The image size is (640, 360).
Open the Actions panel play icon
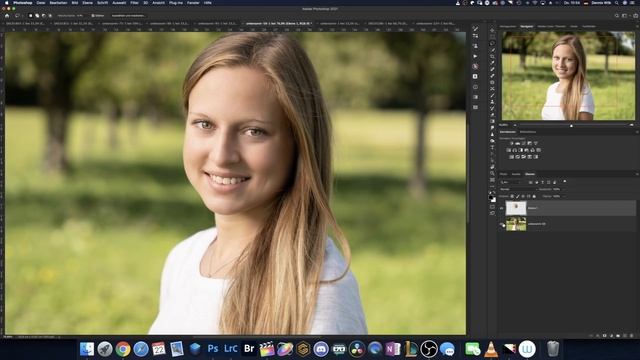point(475,56)
